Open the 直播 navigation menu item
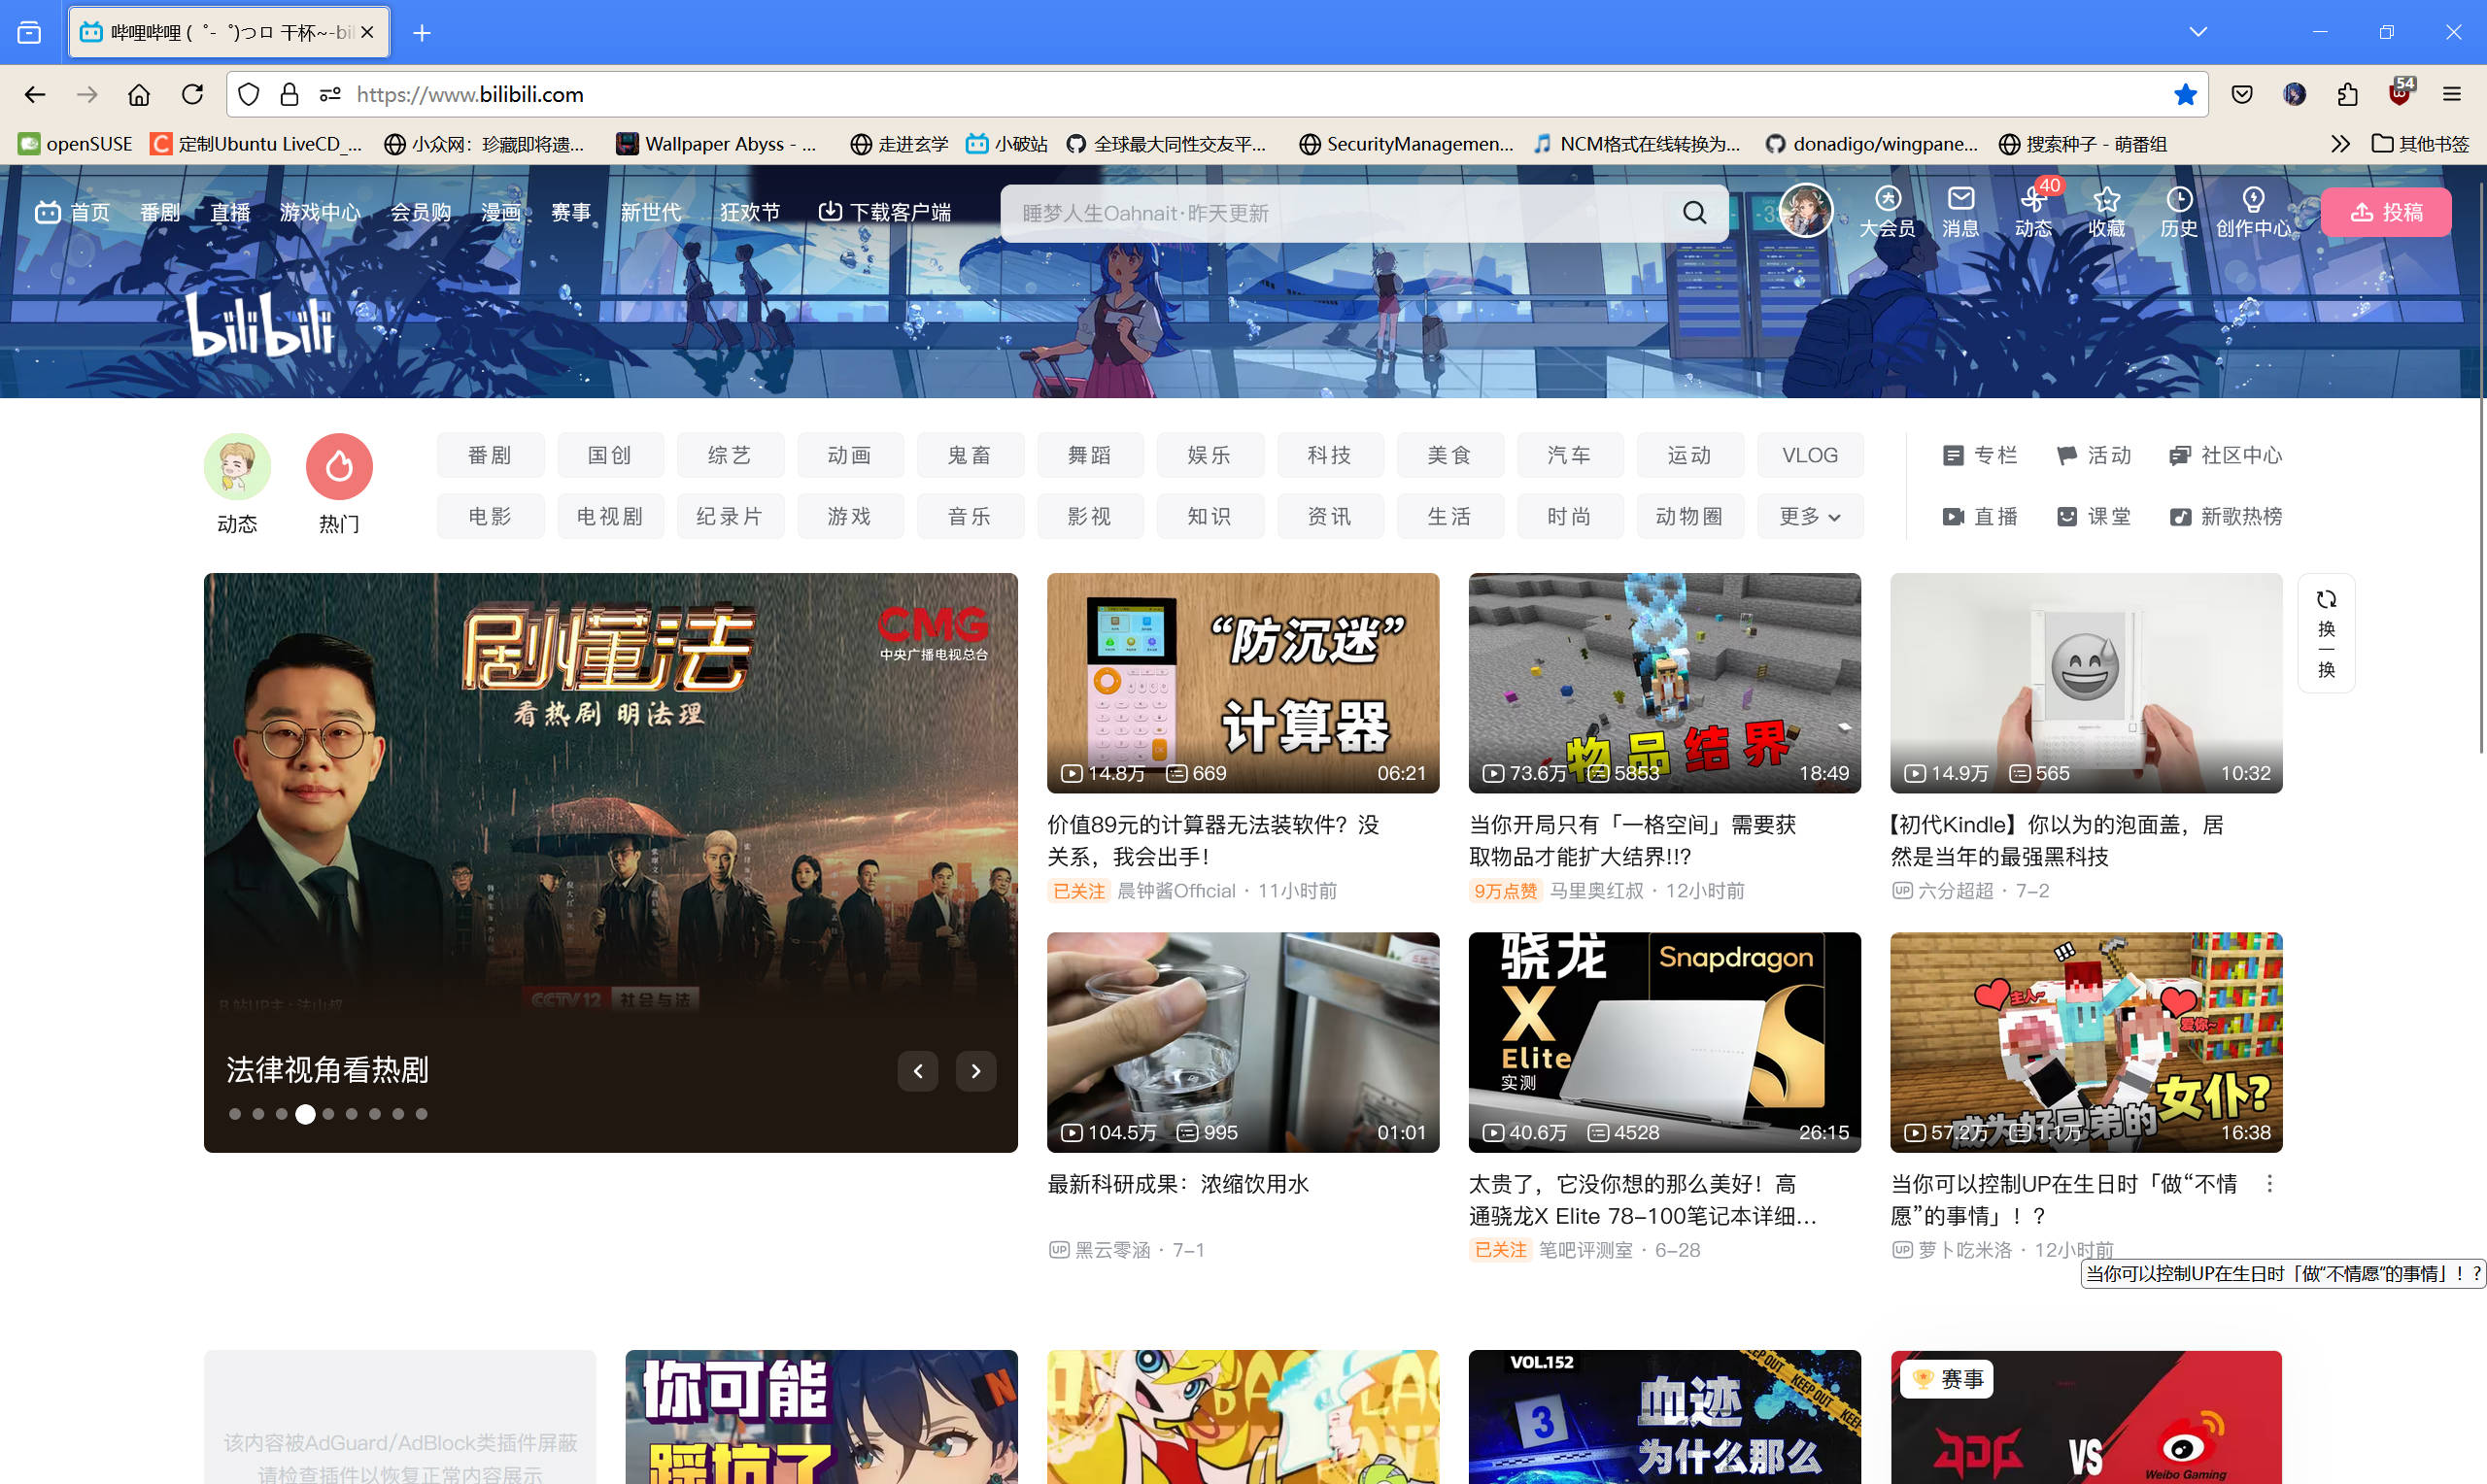This screenshot has width=2487, height=1484. click(x=230, y=212)
